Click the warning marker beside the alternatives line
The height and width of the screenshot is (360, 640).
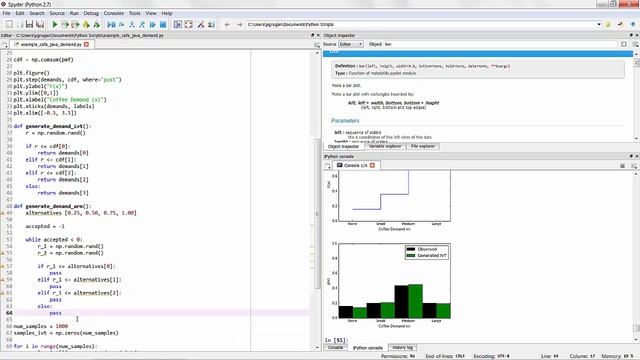click(2, 213)
